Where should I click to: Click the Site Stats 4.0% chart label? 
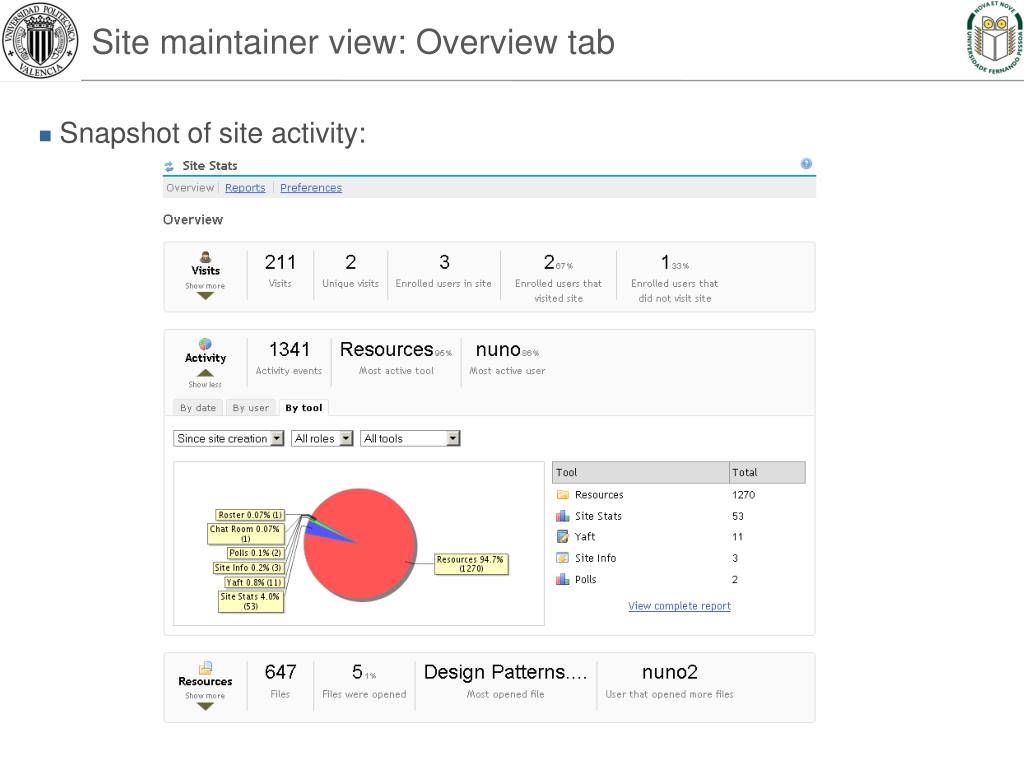tap(251, 601)
